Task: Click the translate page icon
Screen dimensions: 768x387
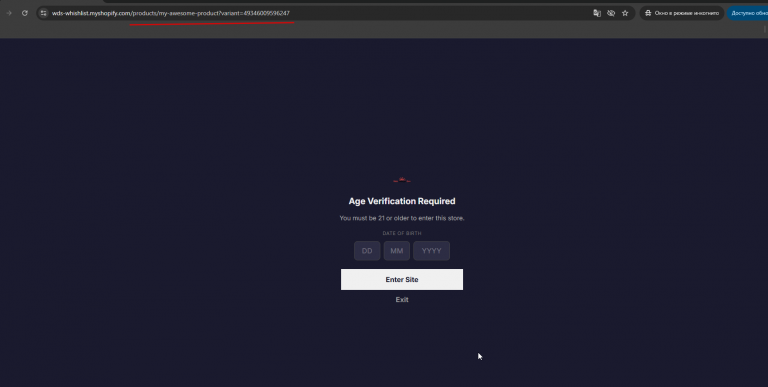Action: [597, 13]
